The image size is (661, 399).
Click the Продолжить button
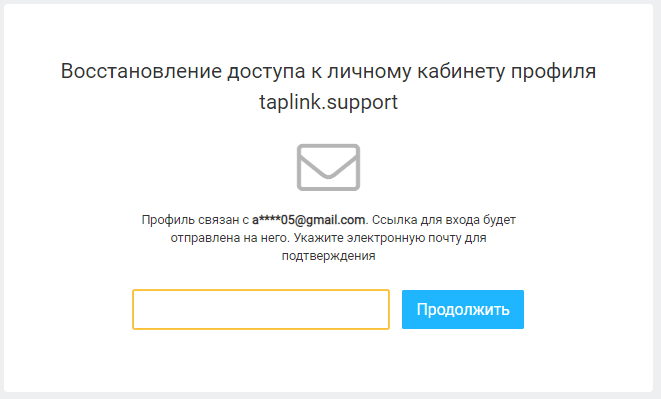pyautogui.click(x=462, y=309)
